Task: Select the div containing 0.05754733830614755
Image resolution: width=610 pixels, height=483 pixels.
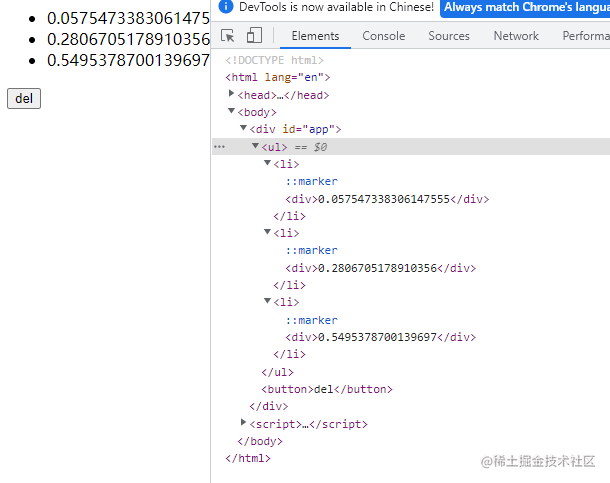Action: click(x=387, y=199)
